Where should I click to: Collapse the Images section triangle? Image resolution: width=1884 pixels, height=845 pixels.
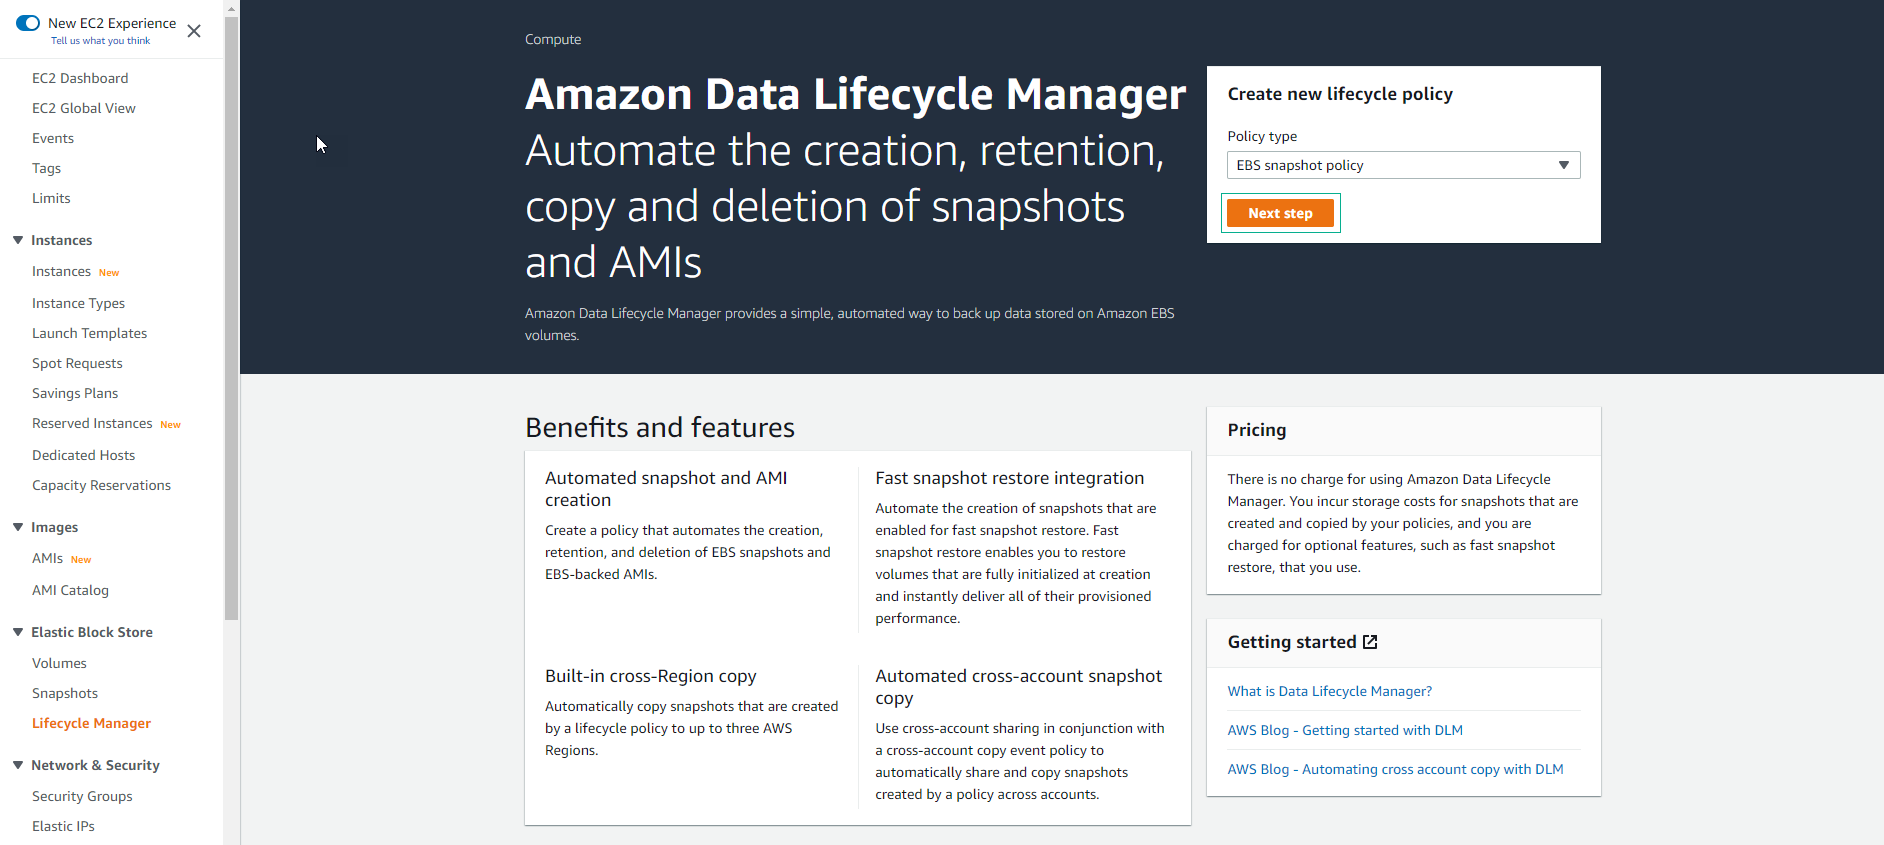[x=18, y=527]
